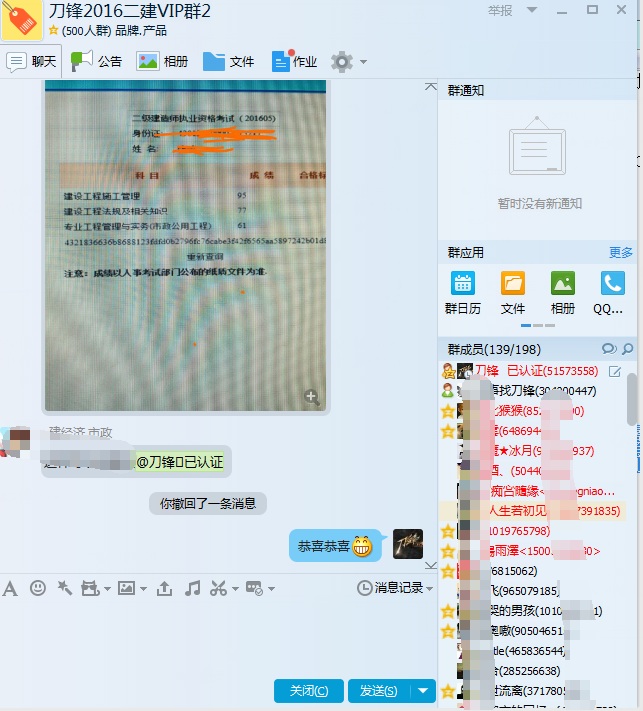Viewport: 643px width, 711px height.
Task: Select member 人生若初见 in list
Action: (532, 511)
